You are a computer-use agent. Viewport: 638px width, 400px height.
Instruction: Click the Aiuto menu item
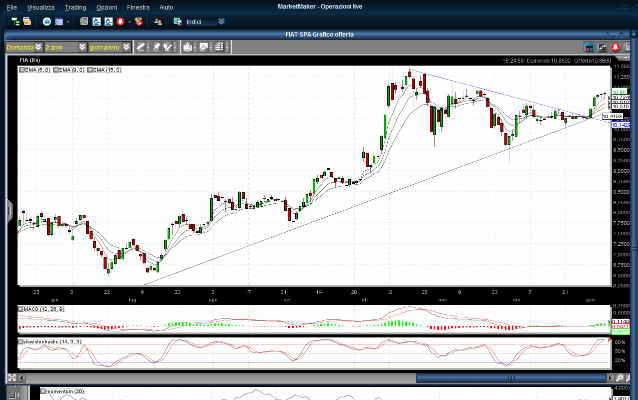(166, 7)
